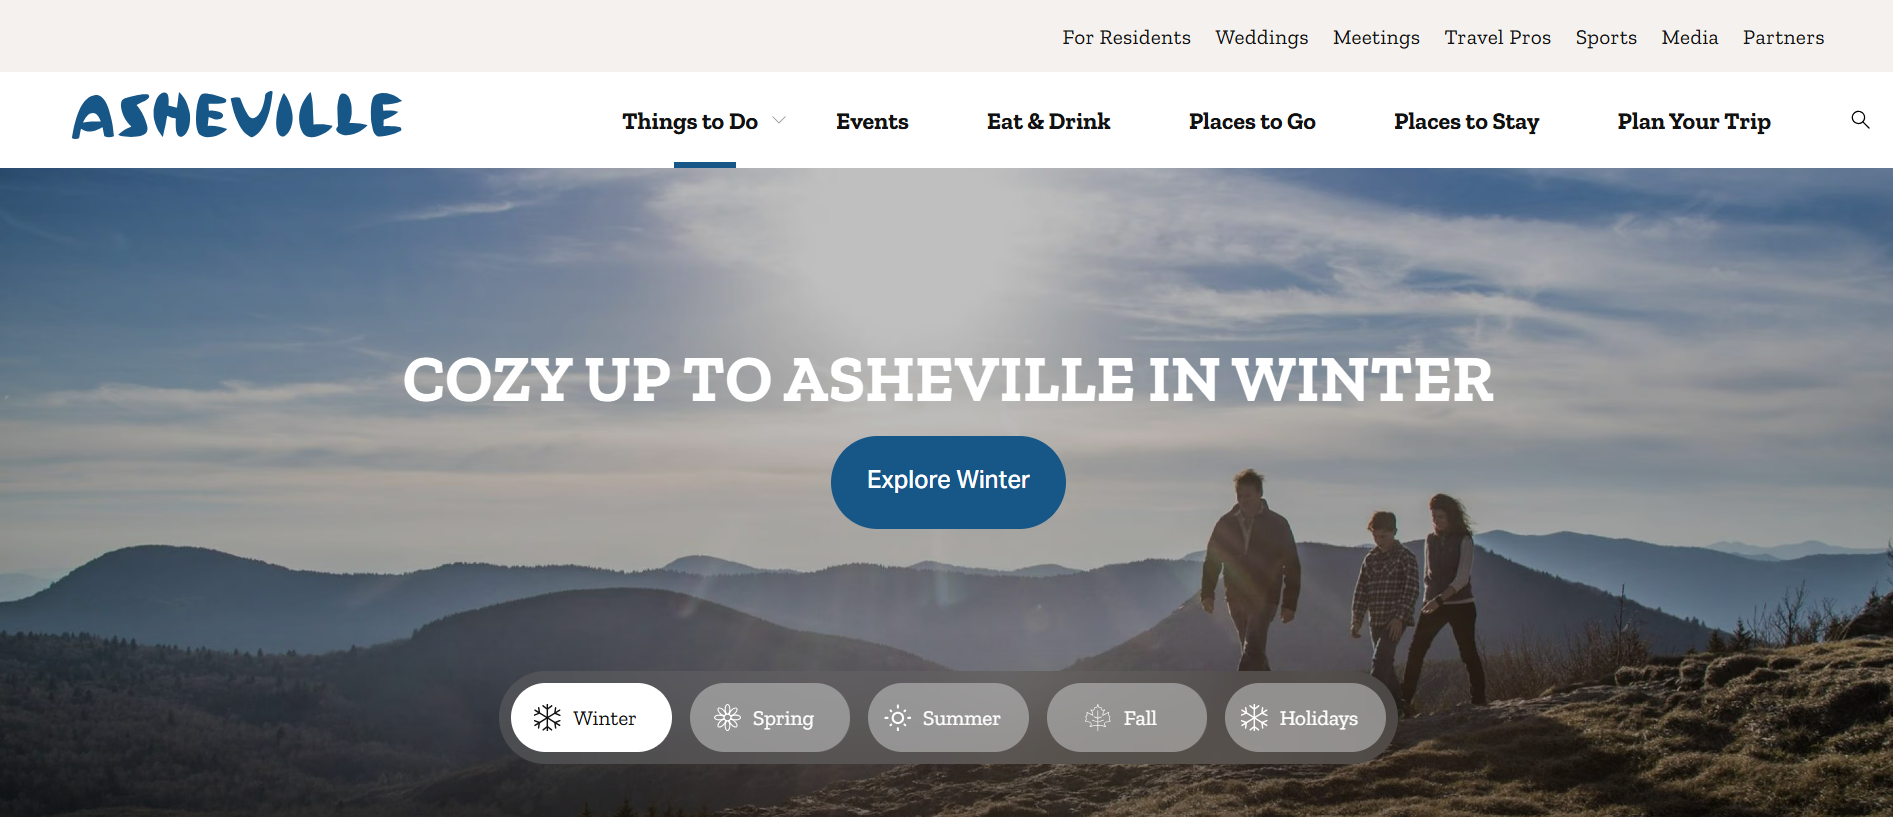
Task: Go to Plan Your Trip
Action: tap(1694, 122)
